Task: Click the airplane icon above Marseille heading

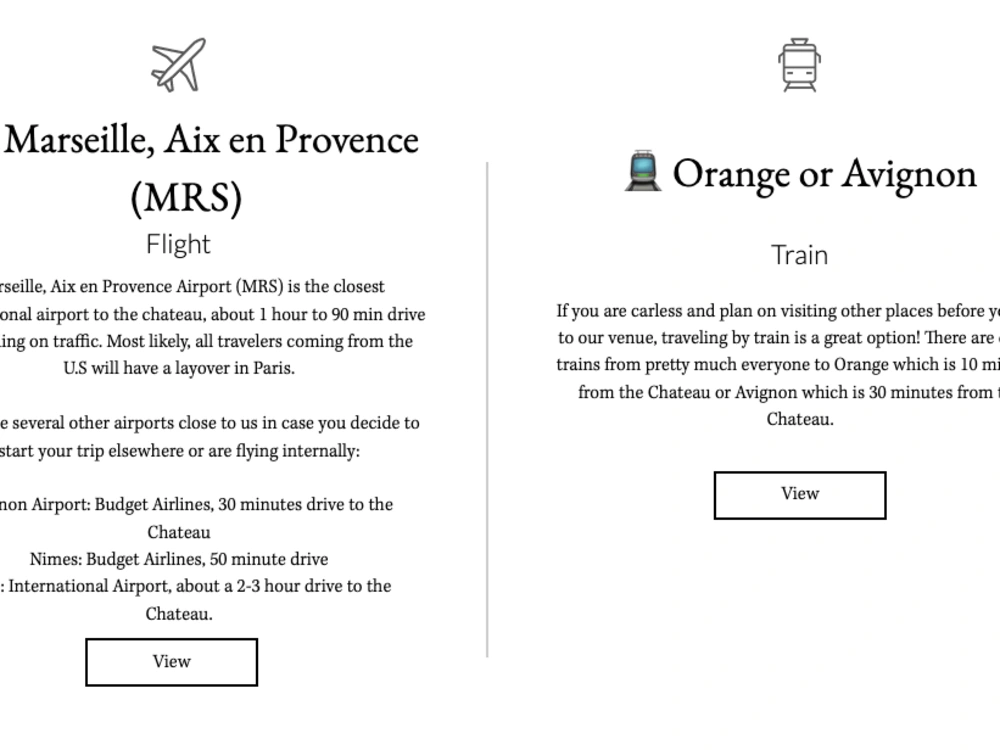Action: coord(179,64)
